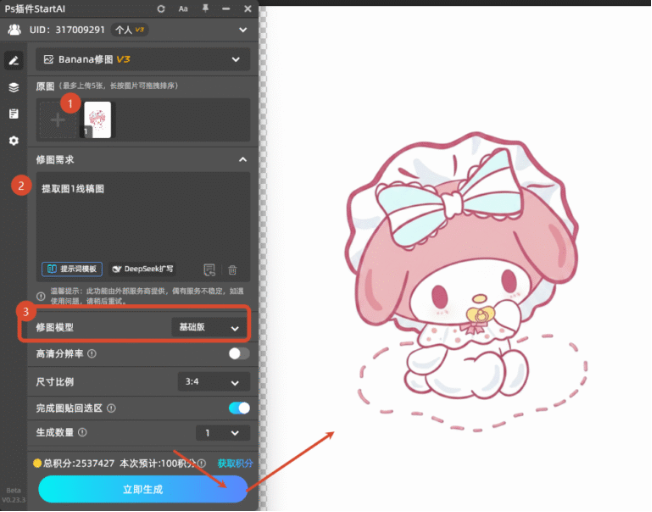Open the 尺寸比例 3:4 dropdown

pyautogui.click(x=214, y=382)
